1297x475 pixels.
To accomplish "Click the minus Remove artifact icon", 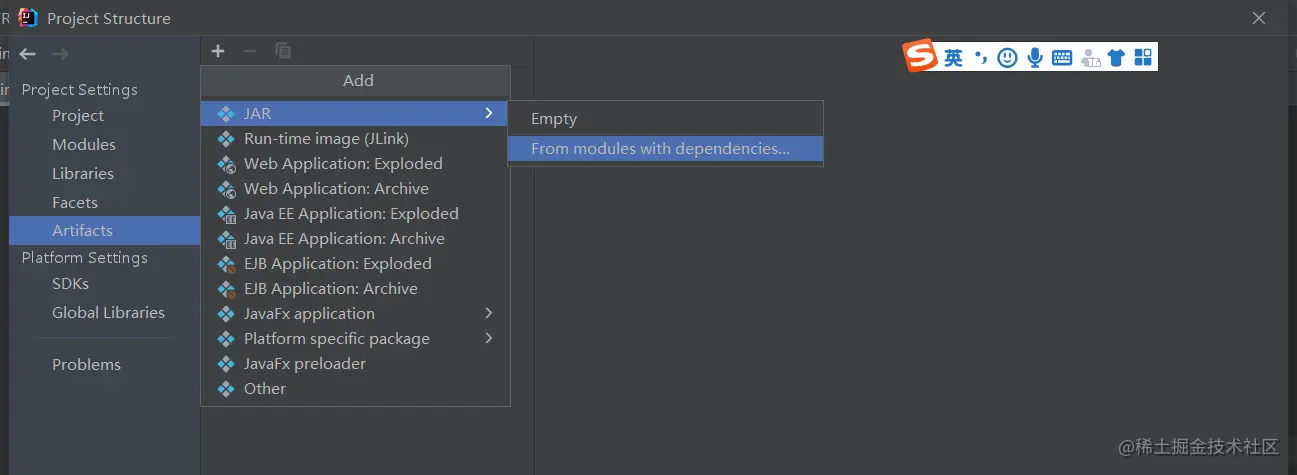I will [x=250, y=51].
